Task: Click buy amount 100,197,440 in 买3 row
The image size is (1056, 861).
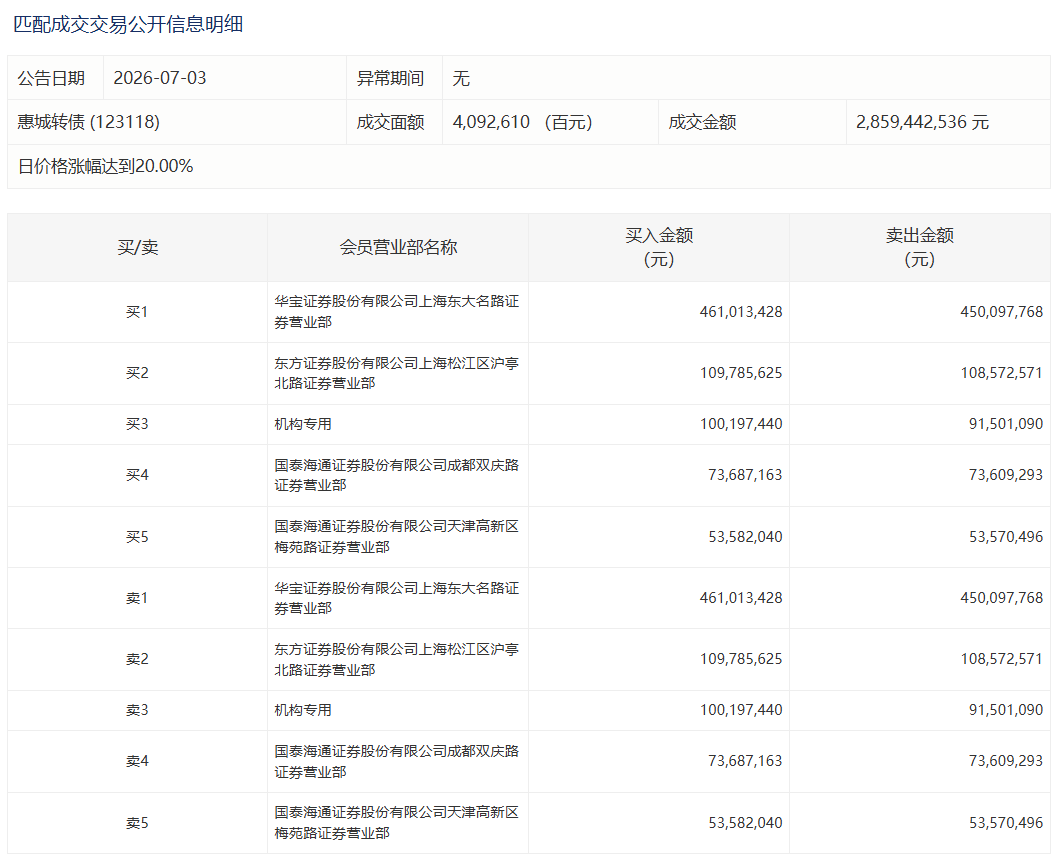Action: (x=741, y=424)
